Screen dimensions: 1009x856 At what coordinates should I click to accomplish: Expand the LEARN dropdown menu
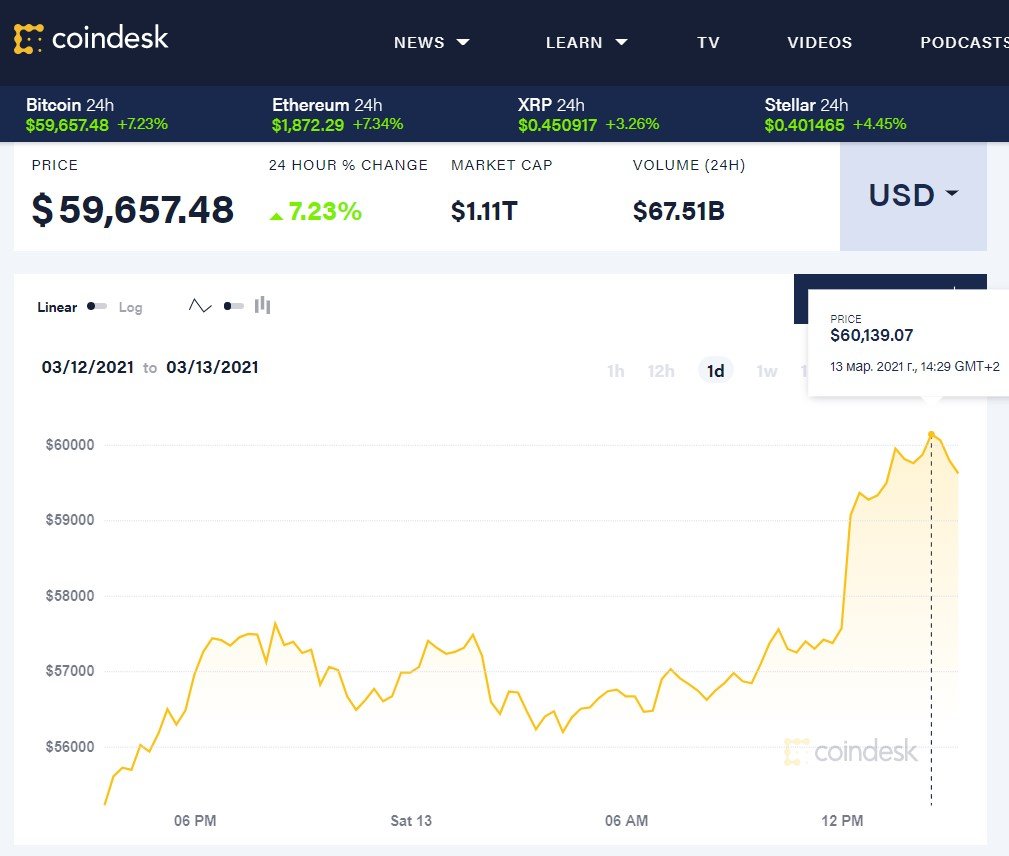pos(587,42)
